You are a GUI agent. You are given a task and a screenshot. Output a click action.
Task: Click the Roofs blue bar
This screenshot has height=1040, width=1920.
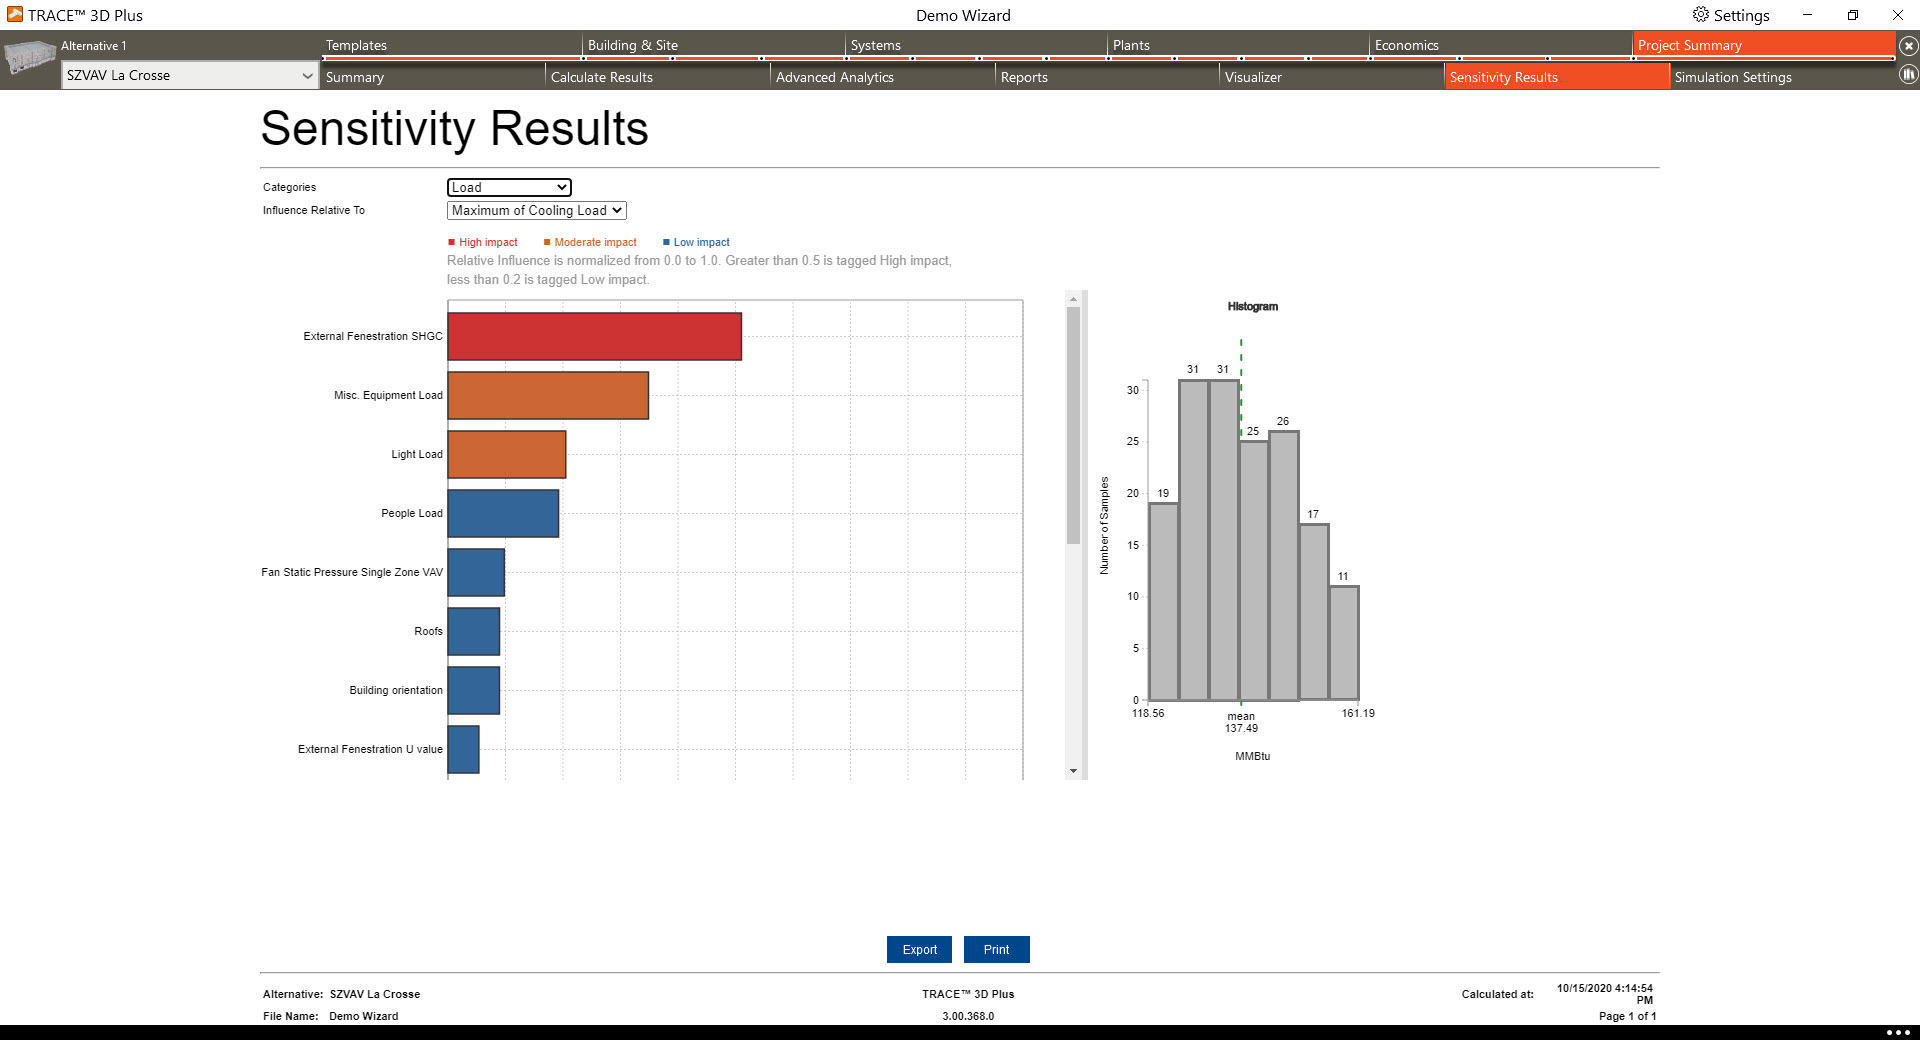[474, 631]
